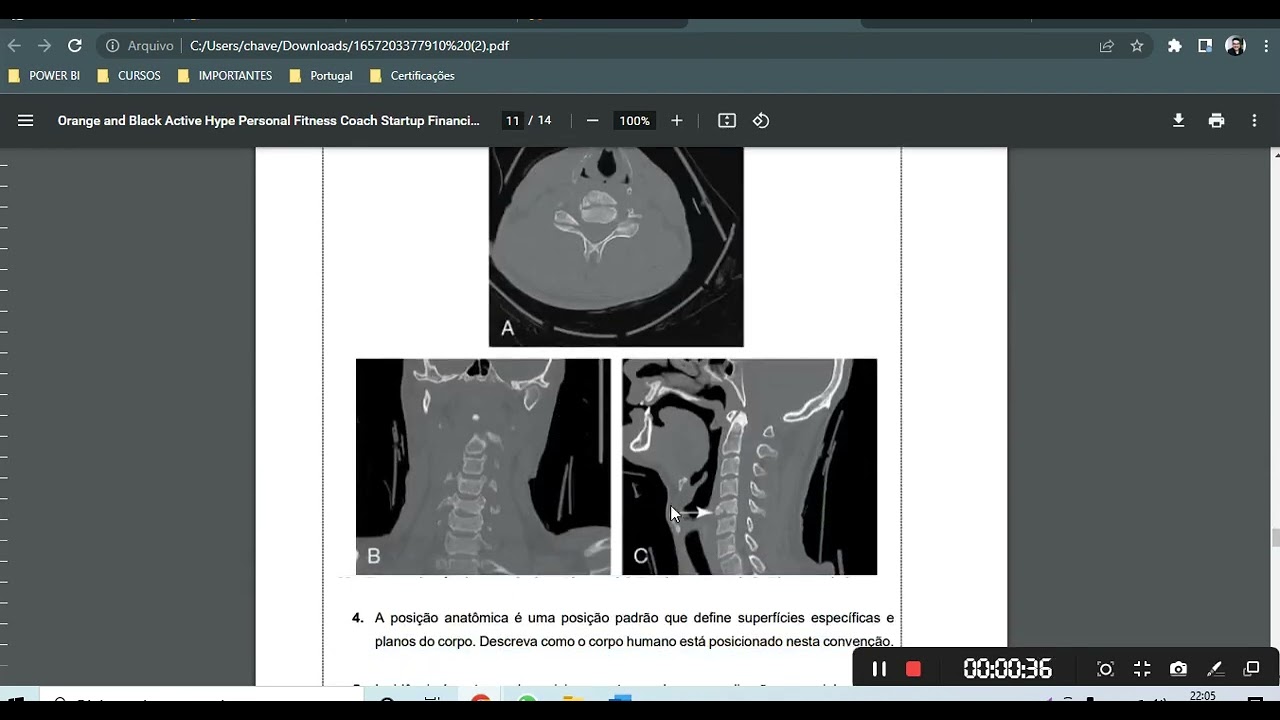Print the PDF document
The width and height of the screenshot is (1280, 720).
click(x=1216, y=120)
